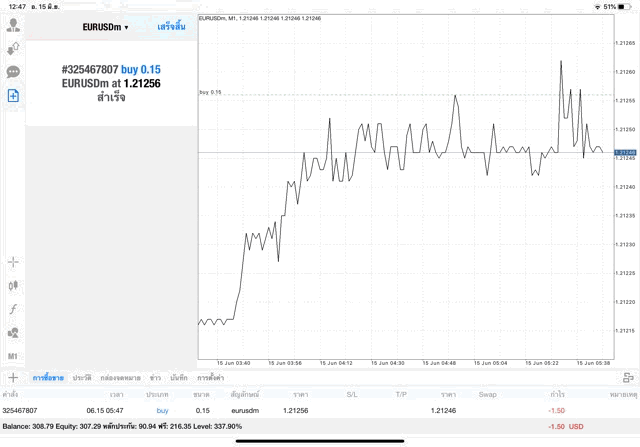This screenshot has width=640, height=447.
Task: Tap the 1.21260 price axis label
Action: pyautogui.click(x=625, y=72)
